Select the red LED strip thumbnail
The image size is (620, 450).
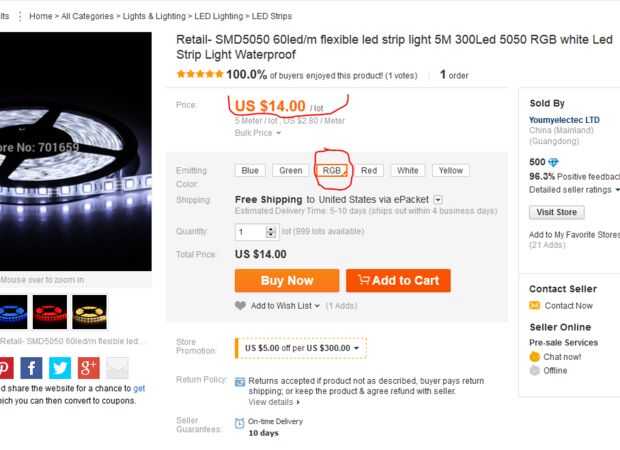coord(50,311)
